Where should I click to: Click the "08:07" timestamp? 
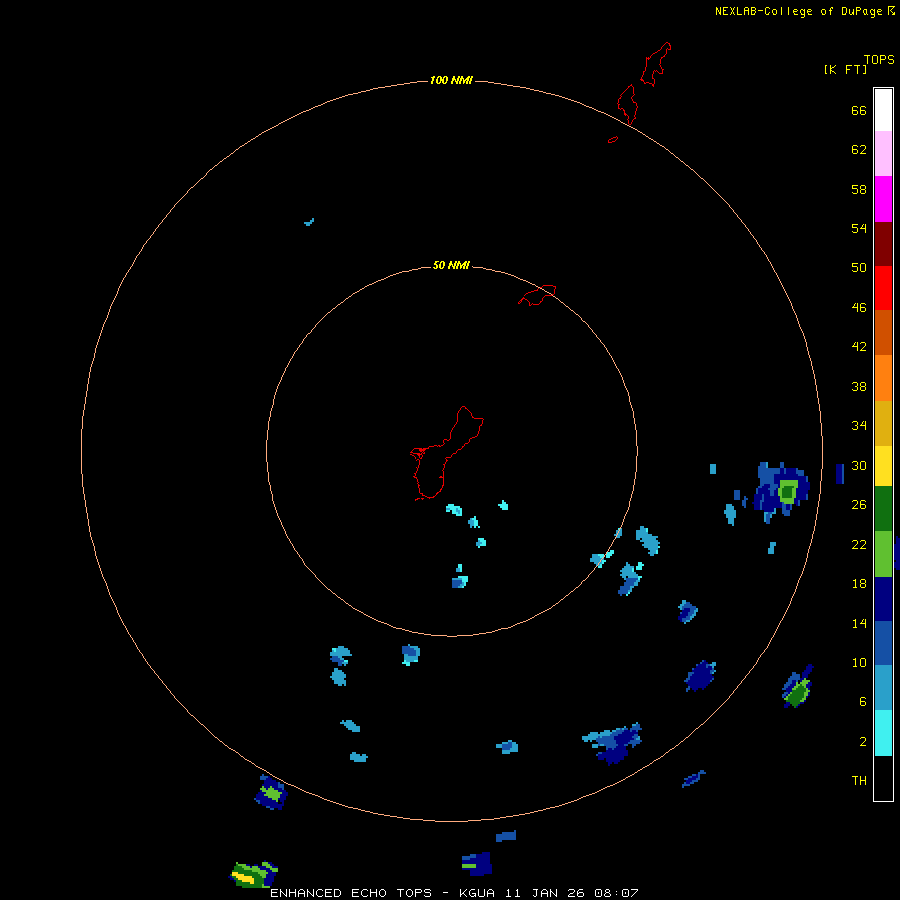coord(616,893)
